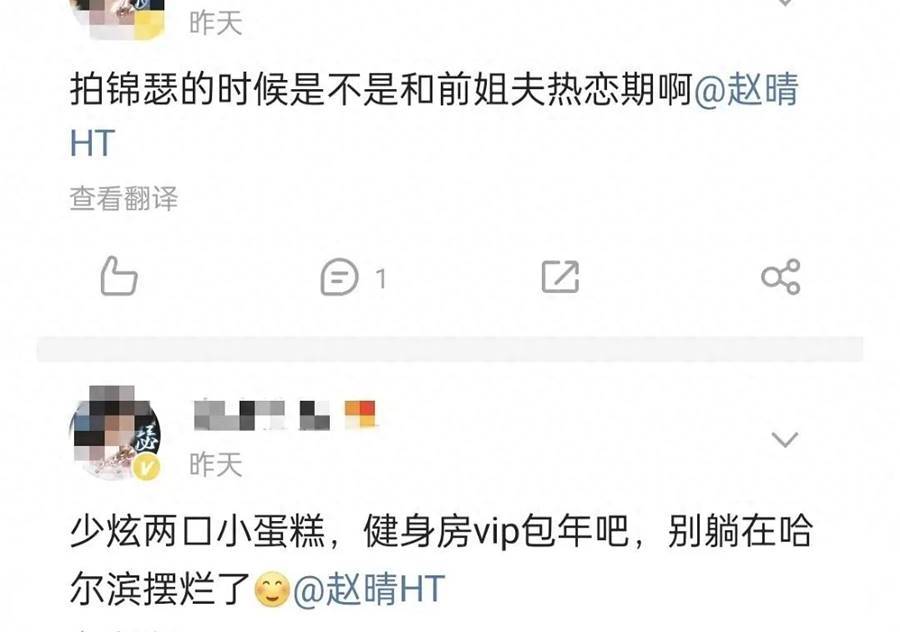Open the second post's blurred username
This screenshot has width=900, height=632.
coord(262,415)
